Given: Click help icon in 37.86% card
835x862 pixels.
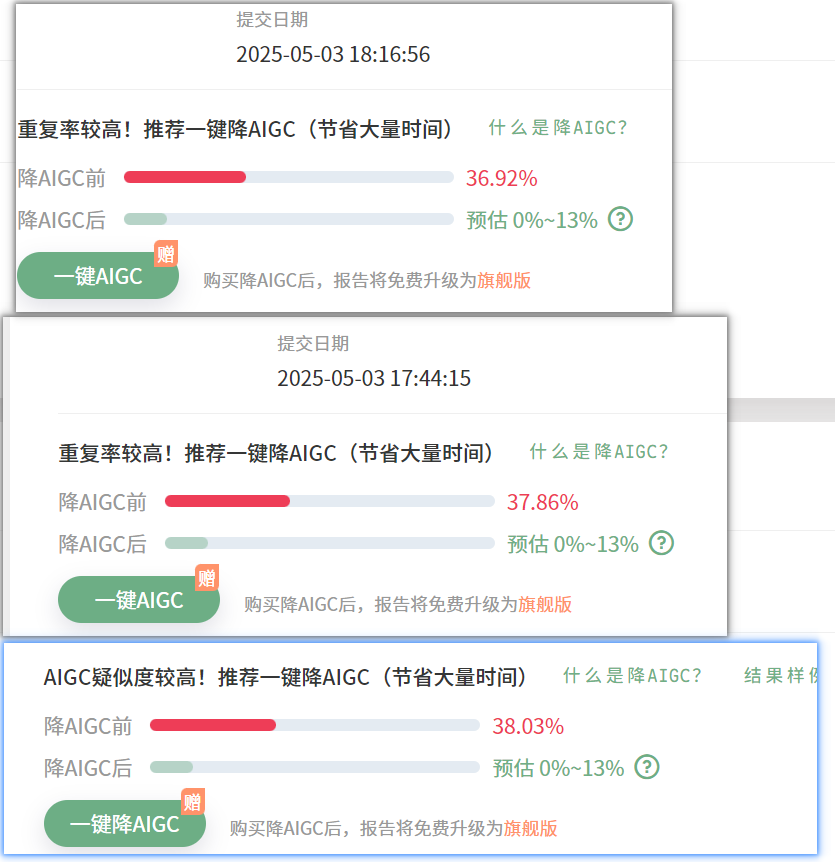Looking at the screenshot, I should pyautogui.click(x=661, y=543).
